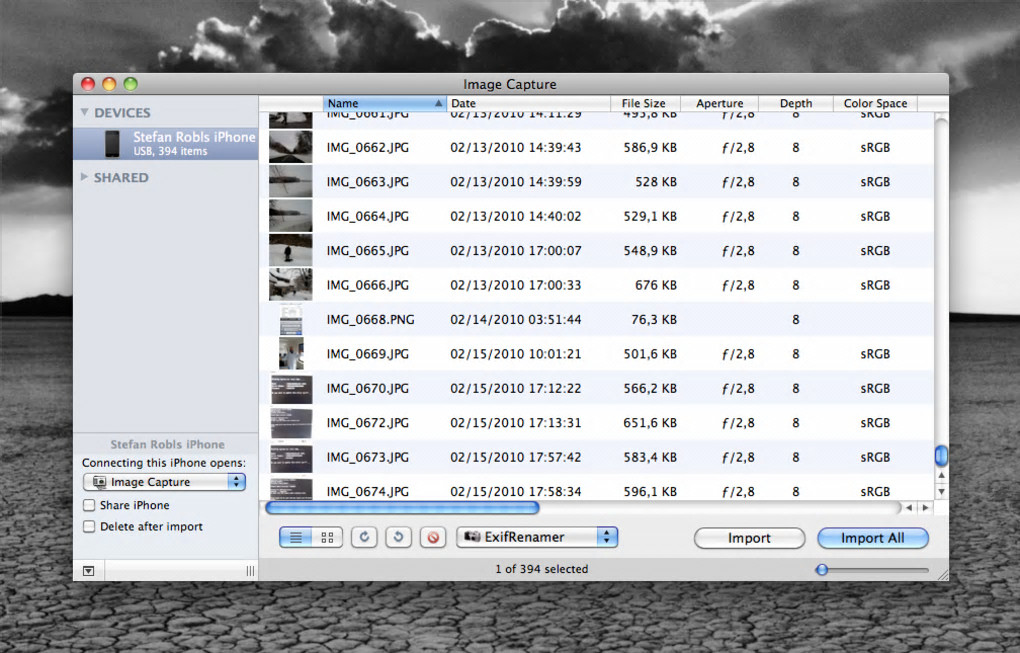Click the horizontal scrollbar thumb
Image resolution: width=1020 pixels, height=653 pixels.
(402, 507)
